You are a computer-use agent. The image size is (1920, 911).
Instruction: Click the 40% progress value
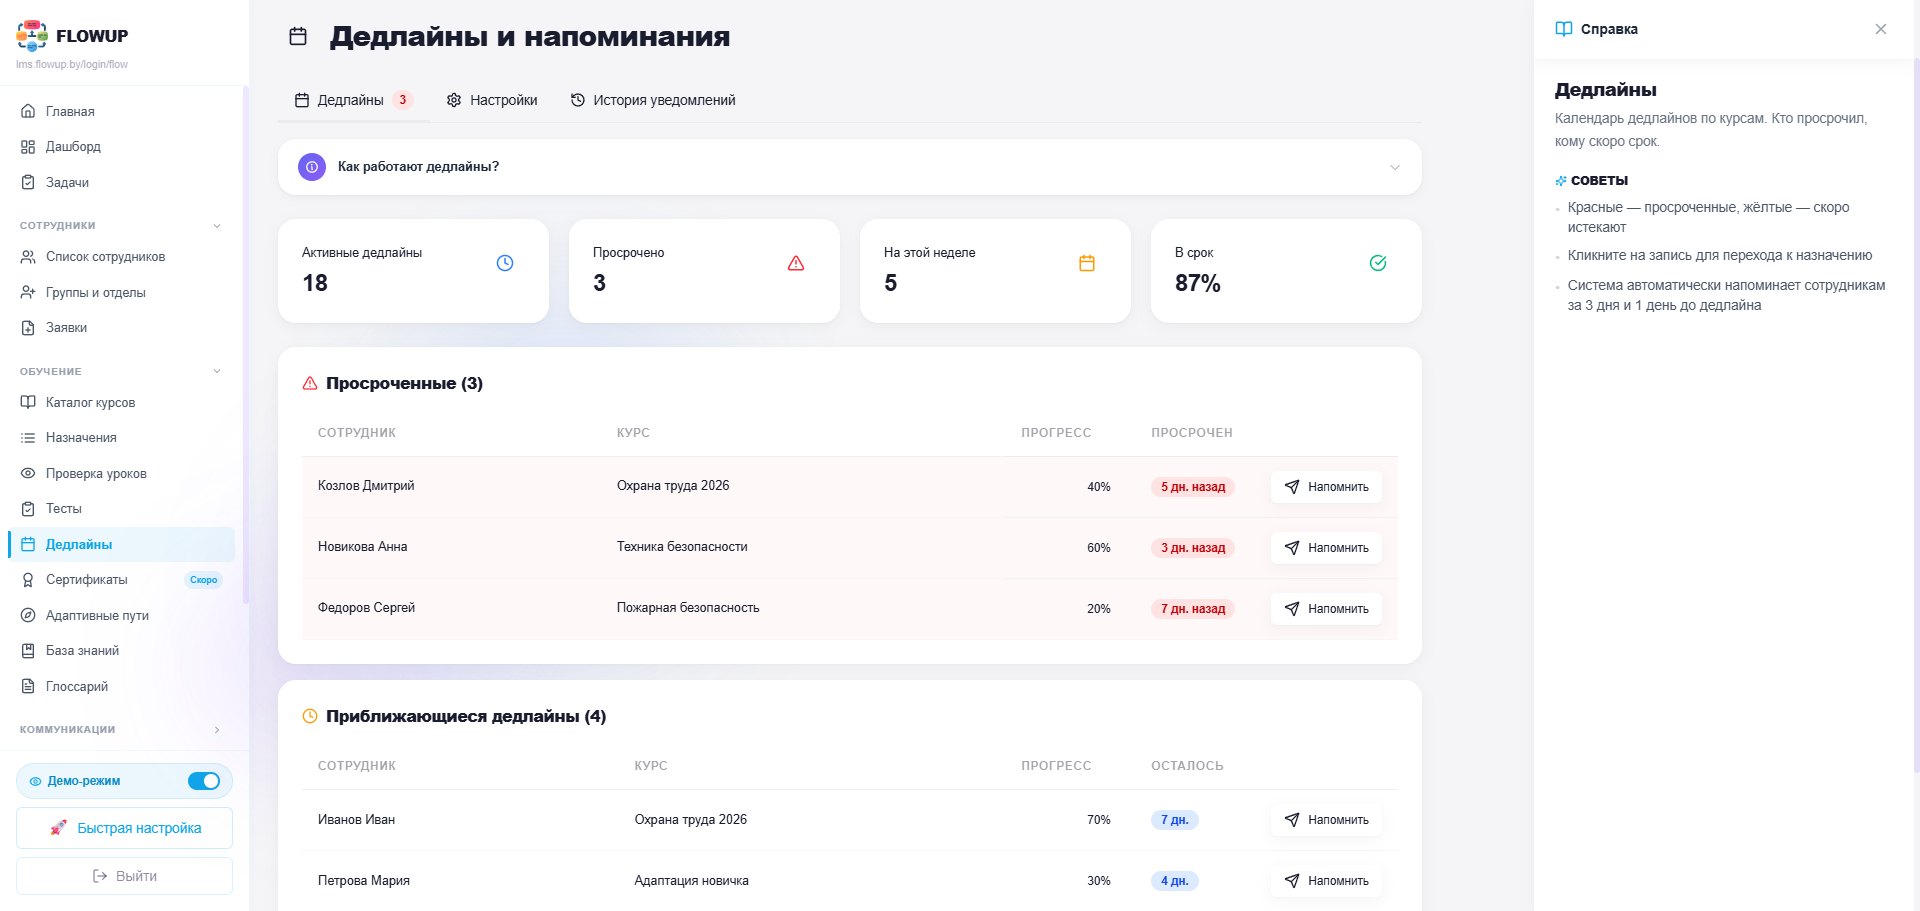[1099, 487]
